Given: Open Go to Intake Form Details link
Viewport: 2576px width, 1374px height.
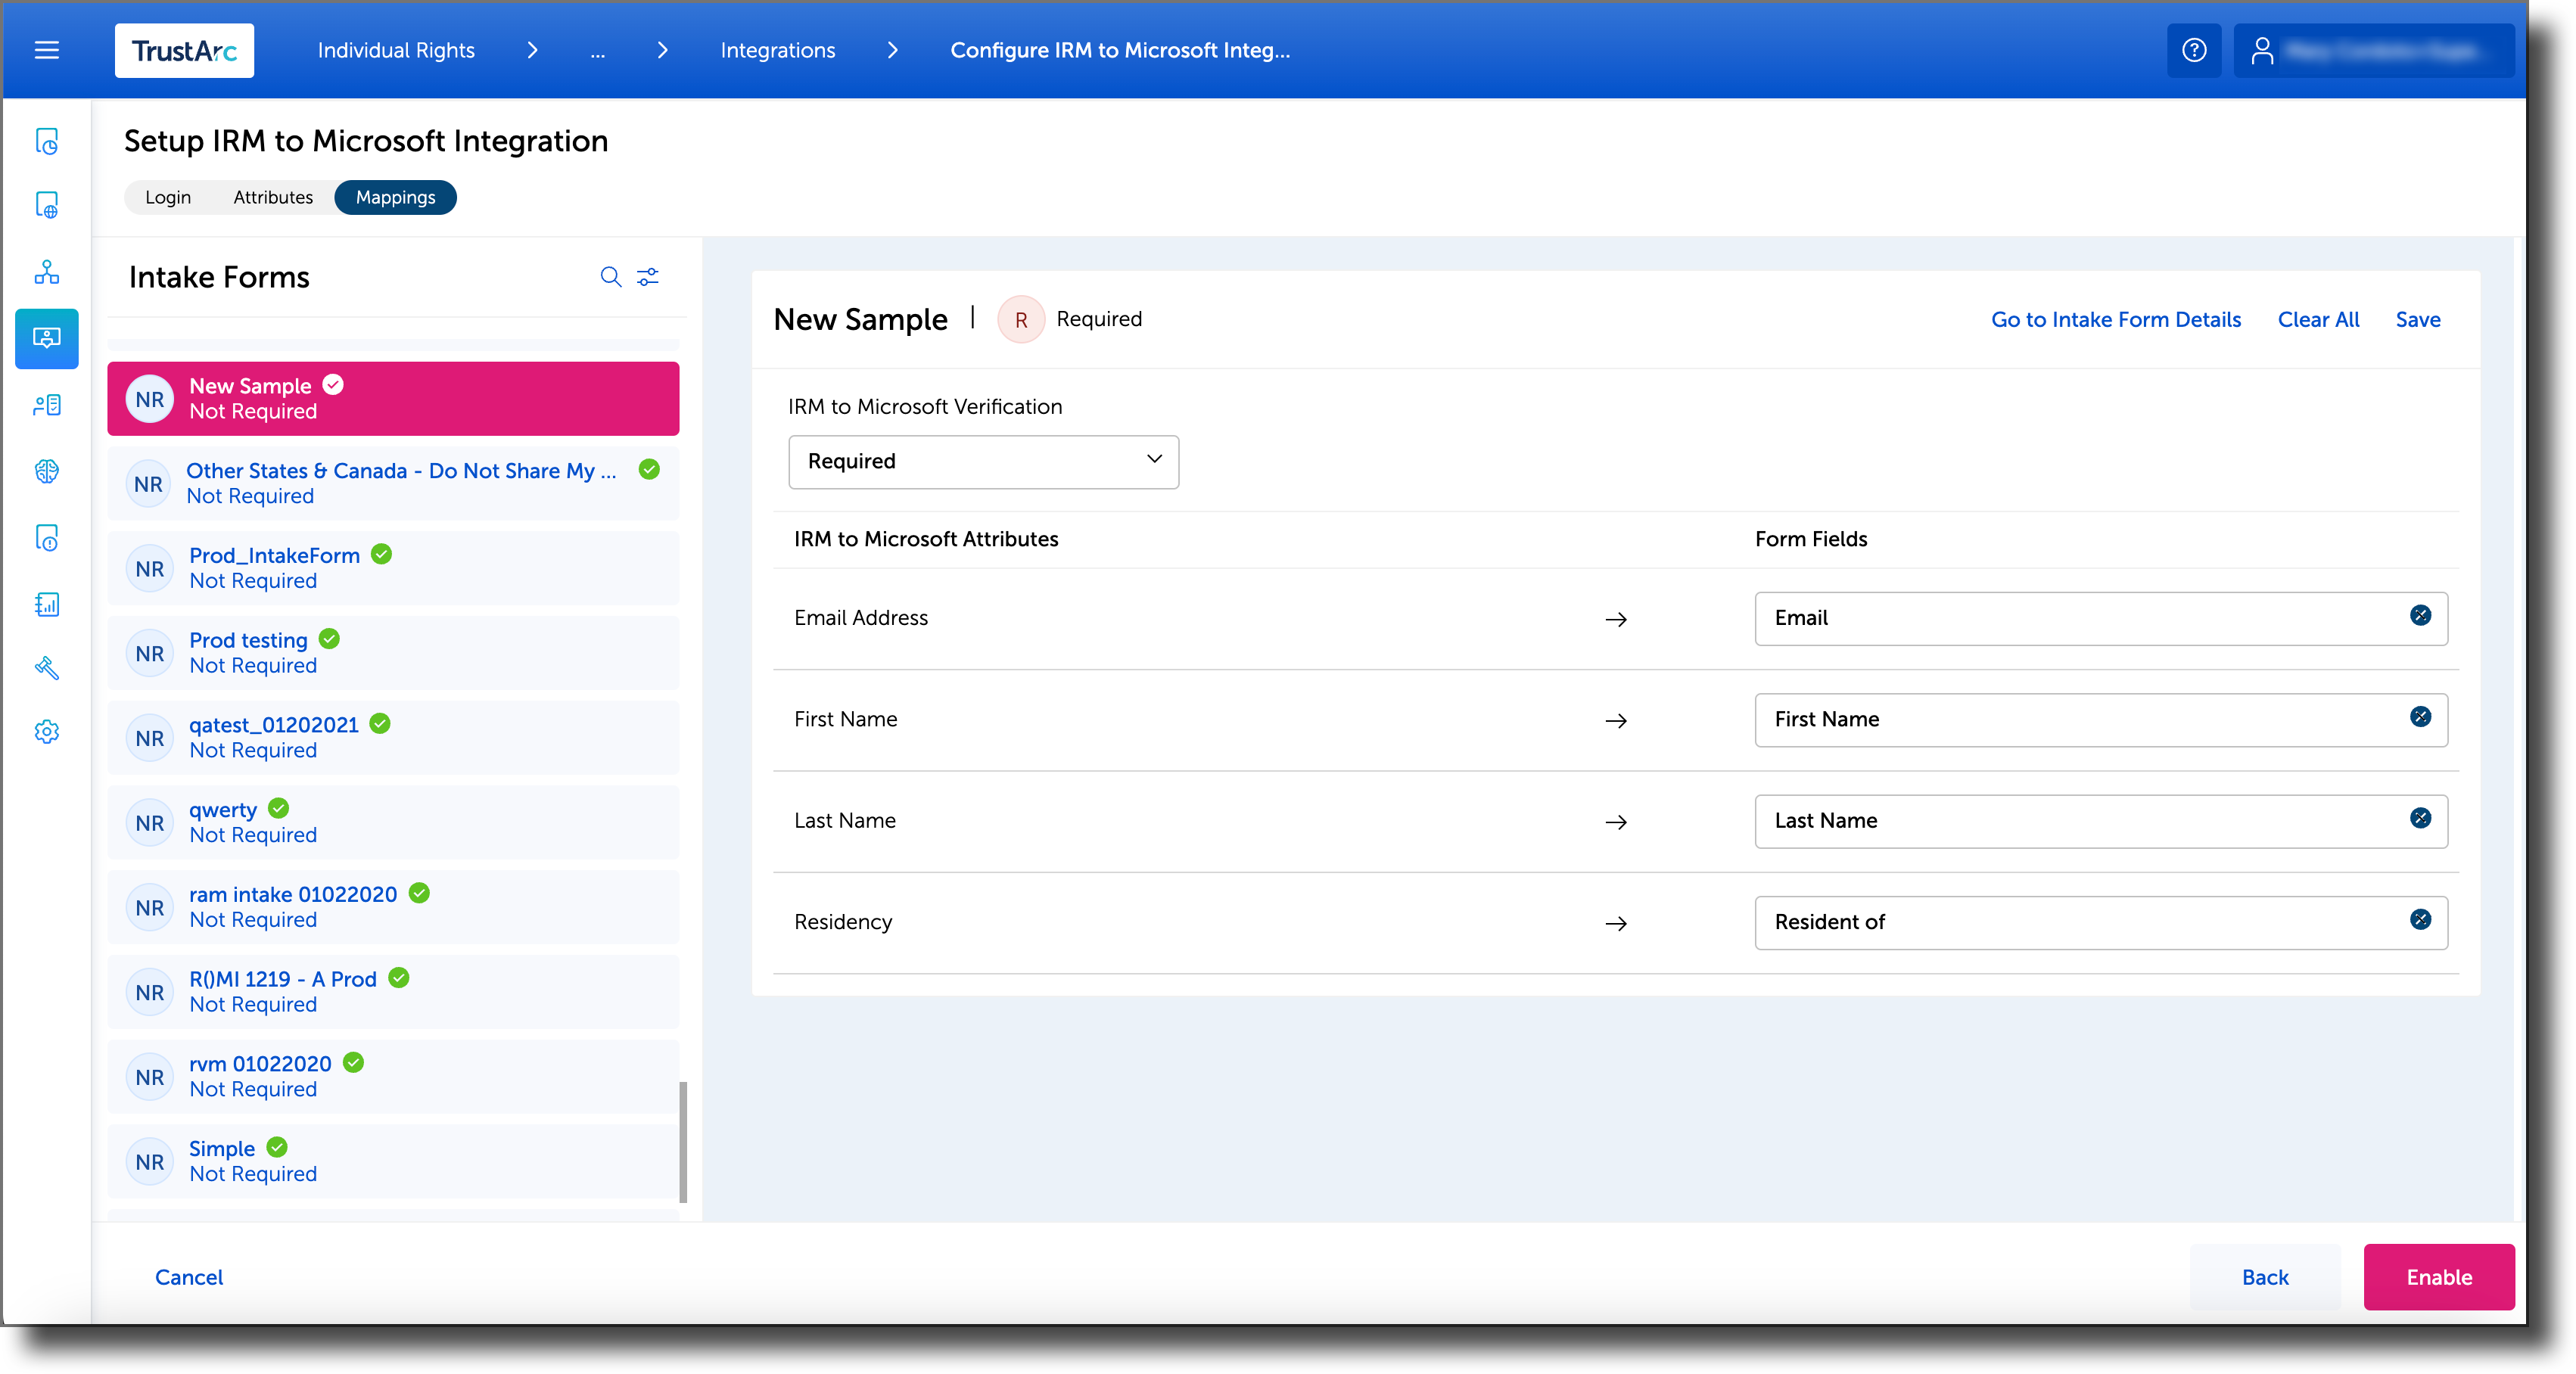Looking at the screenshot, I should [2115, 319].
